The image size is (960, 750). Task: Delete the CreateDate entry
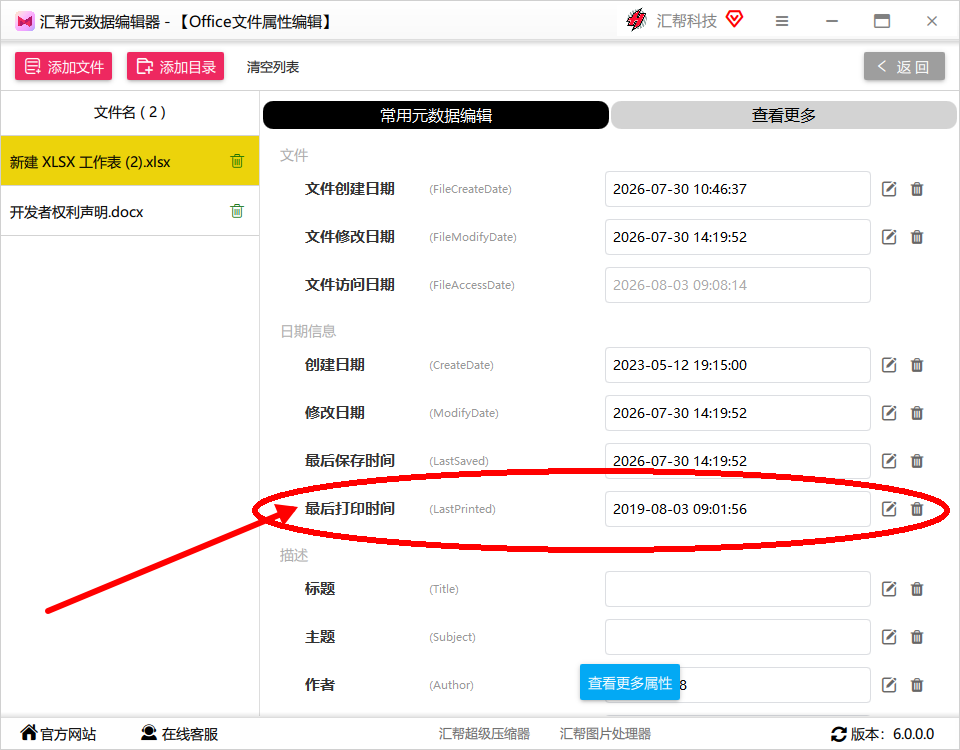(x=917, y=365)
